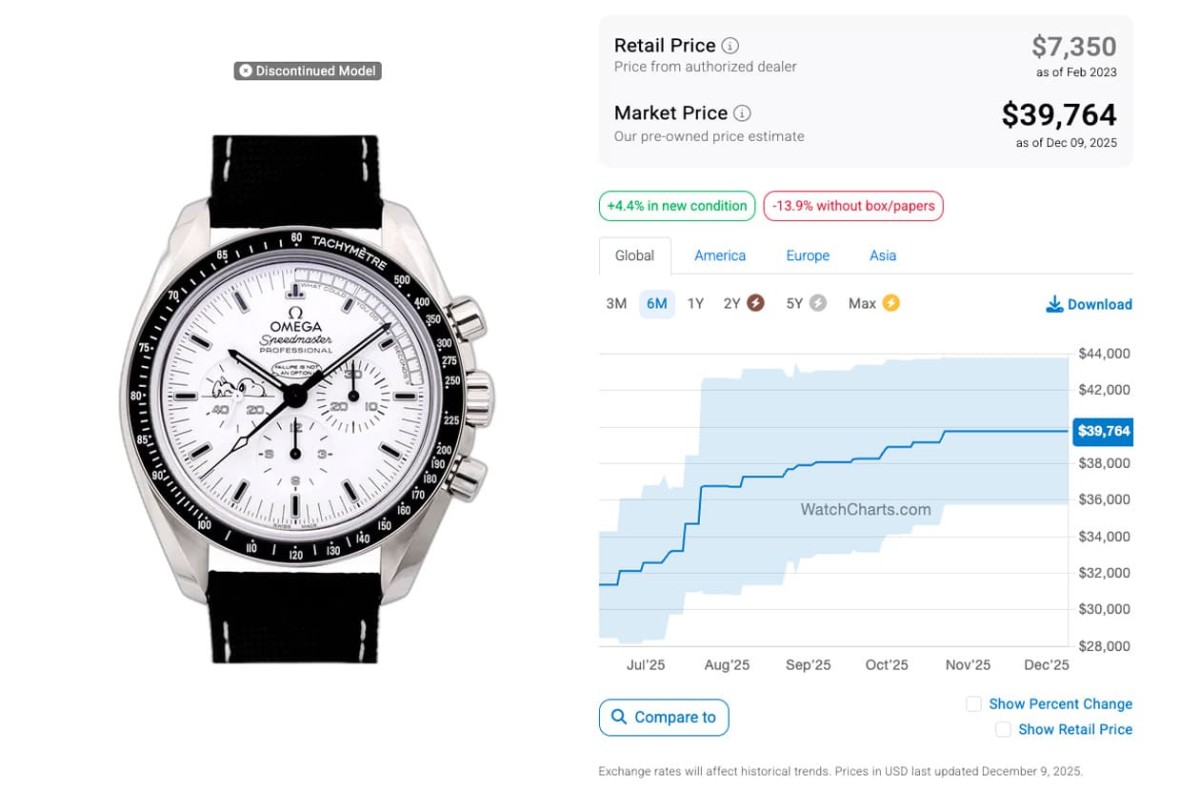Click the 2Y premium lightning icon
Screen dimensions: 1200x794
point(756,303)
